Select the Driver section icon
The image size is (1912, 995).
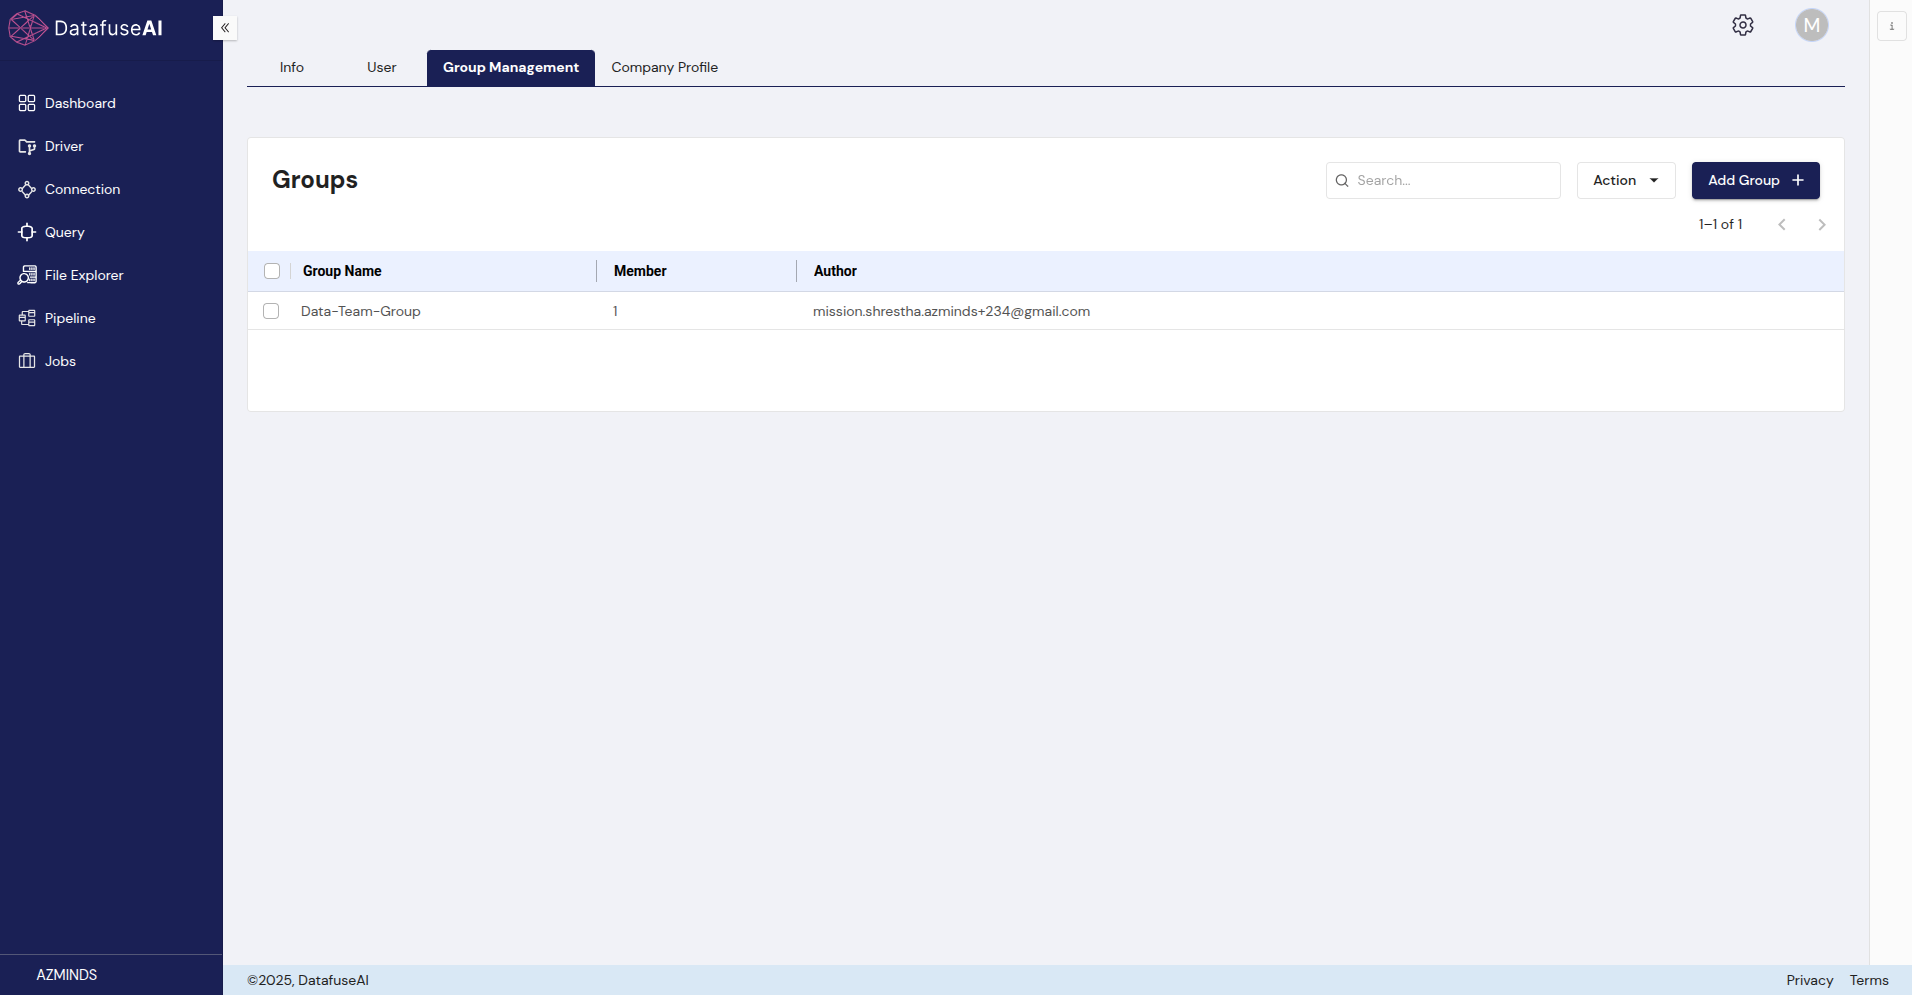[26, 146]
